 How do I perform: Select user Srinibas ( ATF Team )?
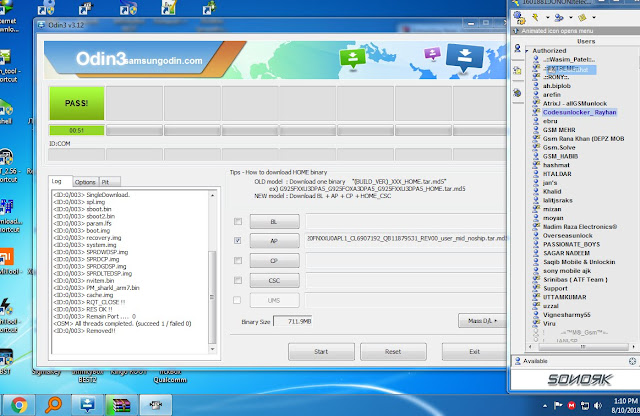(575, 280)
